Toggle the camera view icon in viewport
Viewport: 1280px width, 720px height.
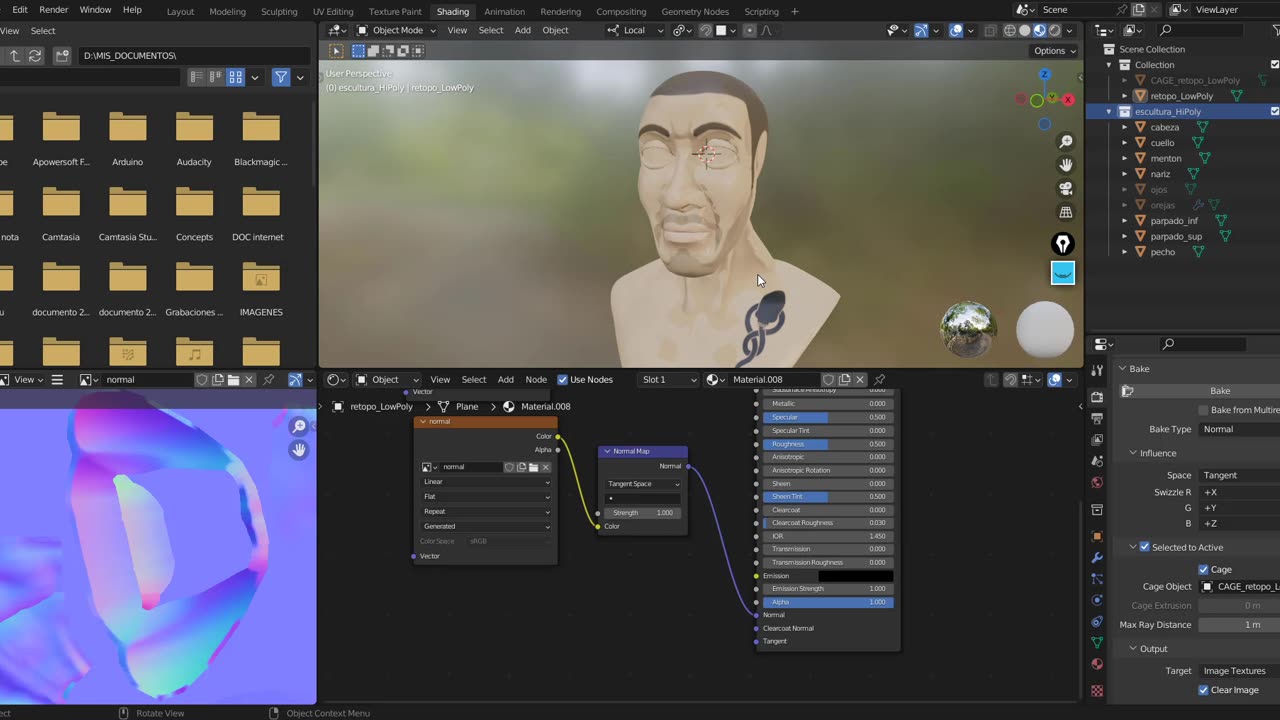tap(1066, 188)
